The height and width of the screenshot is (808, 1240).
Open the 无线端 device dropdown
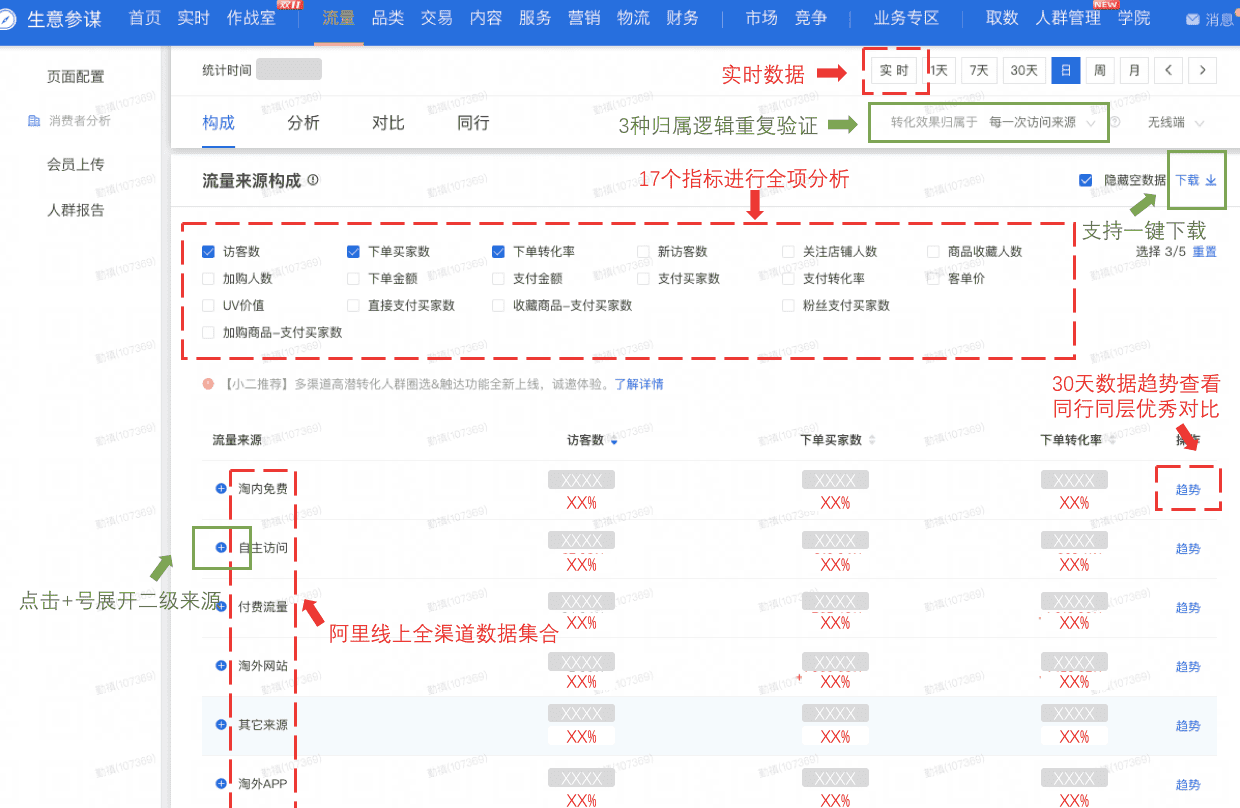1175,122
